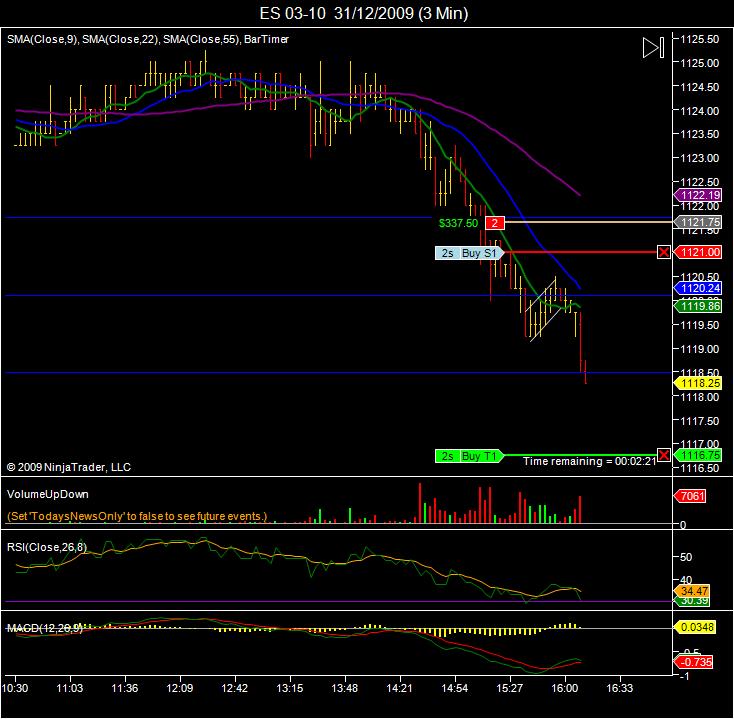Click the purple 1122.19 SMA price marker
Image resolution: width=734 pixels, height=719 pixels.
tap(697, 195)
